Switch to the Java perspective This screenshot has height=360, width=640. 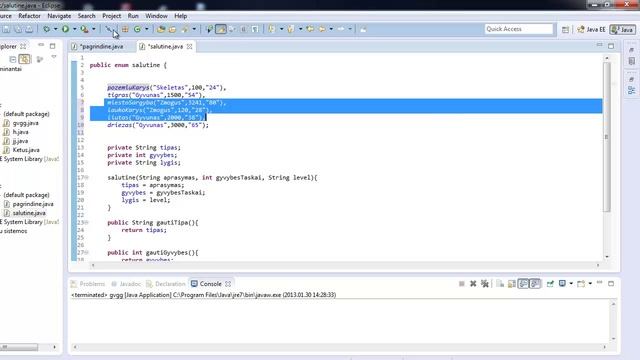coord(622,29)
